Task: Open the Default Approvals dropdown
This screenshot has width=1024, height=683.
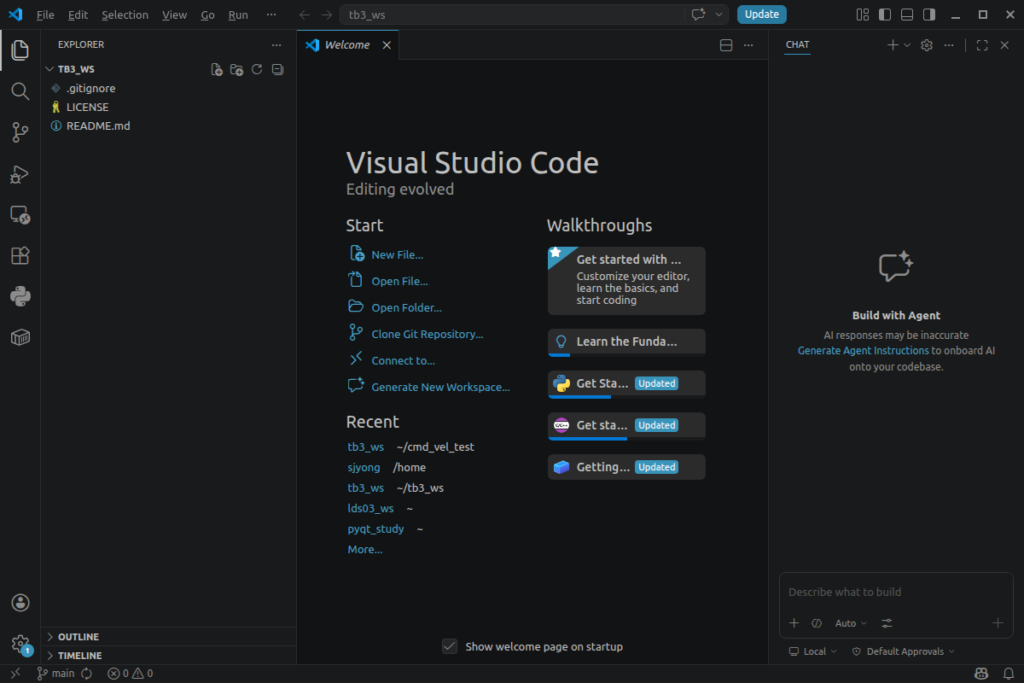Action: coord(903,652)
